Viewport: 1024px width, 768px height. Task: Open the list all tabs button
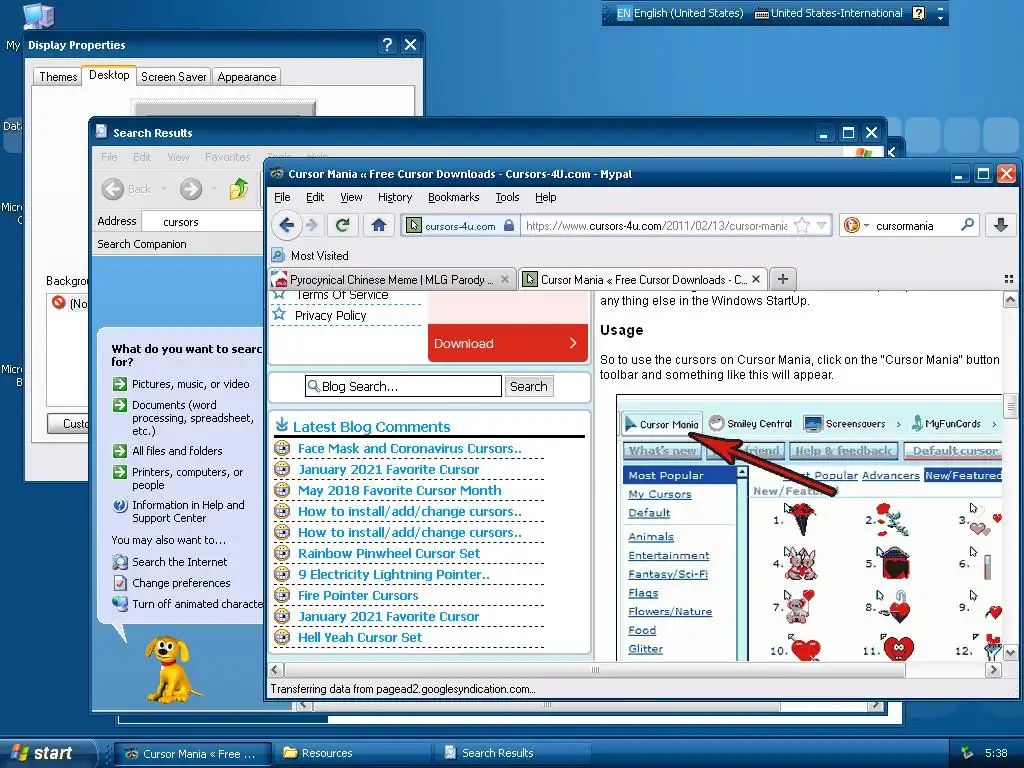pos(1008,280)
